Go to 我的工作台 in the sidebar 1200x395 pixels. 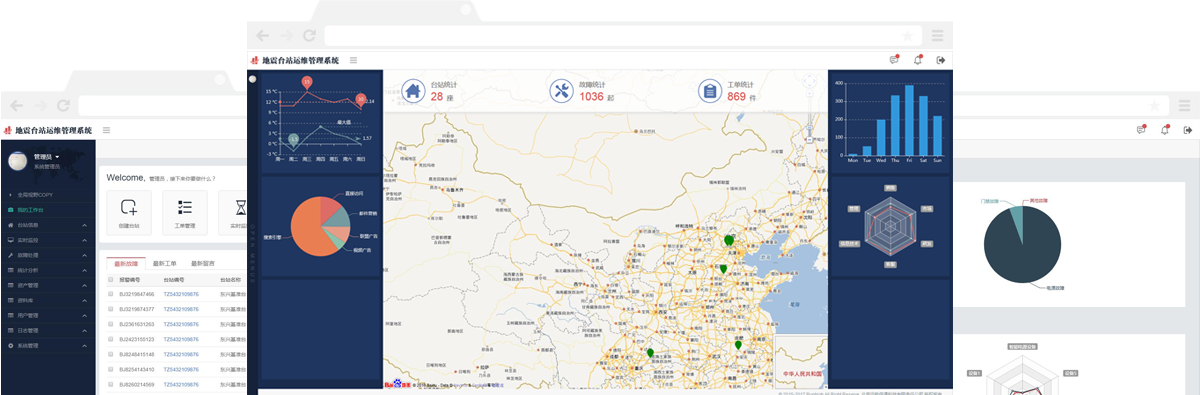(x=31, y=210)
